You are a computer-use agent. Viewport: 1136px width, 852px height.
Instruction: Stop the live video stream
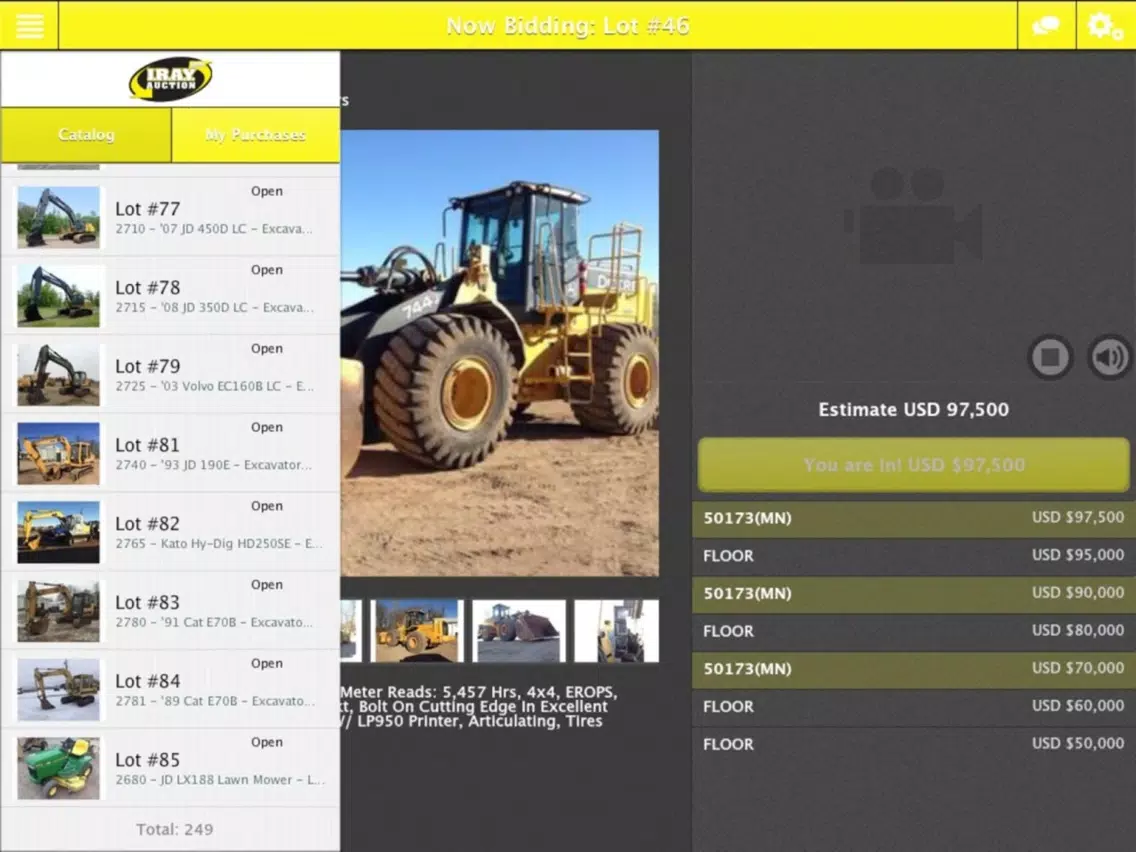1051,356
